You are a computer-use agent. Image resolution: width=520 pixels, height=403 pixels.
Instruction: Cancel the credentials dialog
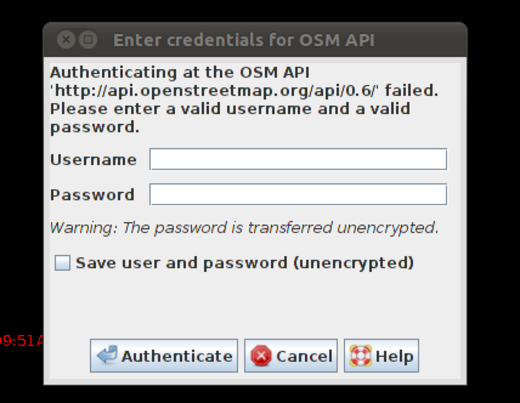[x=291, y=356]
